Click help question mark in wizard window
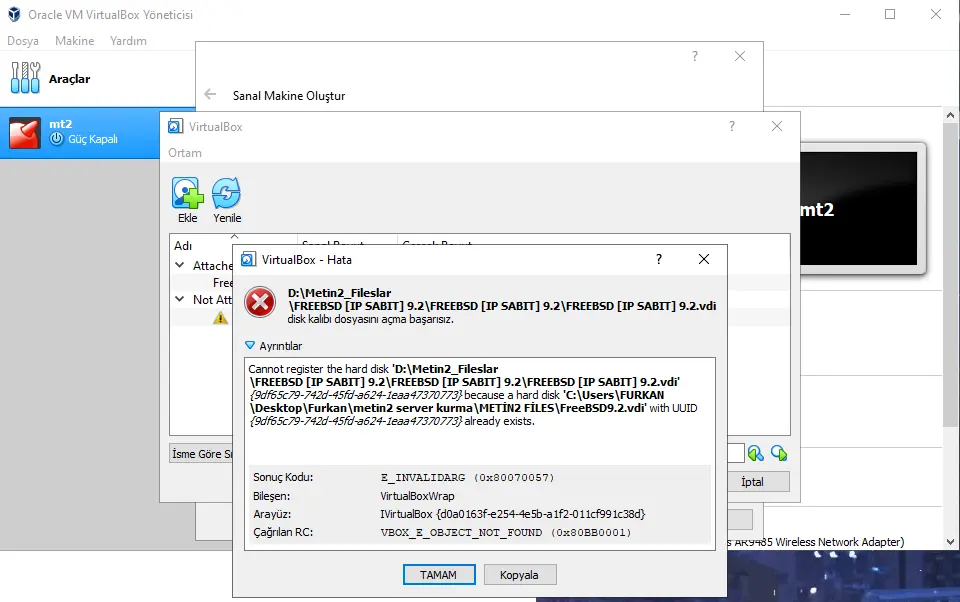Image resolution: width=960 pixels, height=602 pixels. point(695,56)
